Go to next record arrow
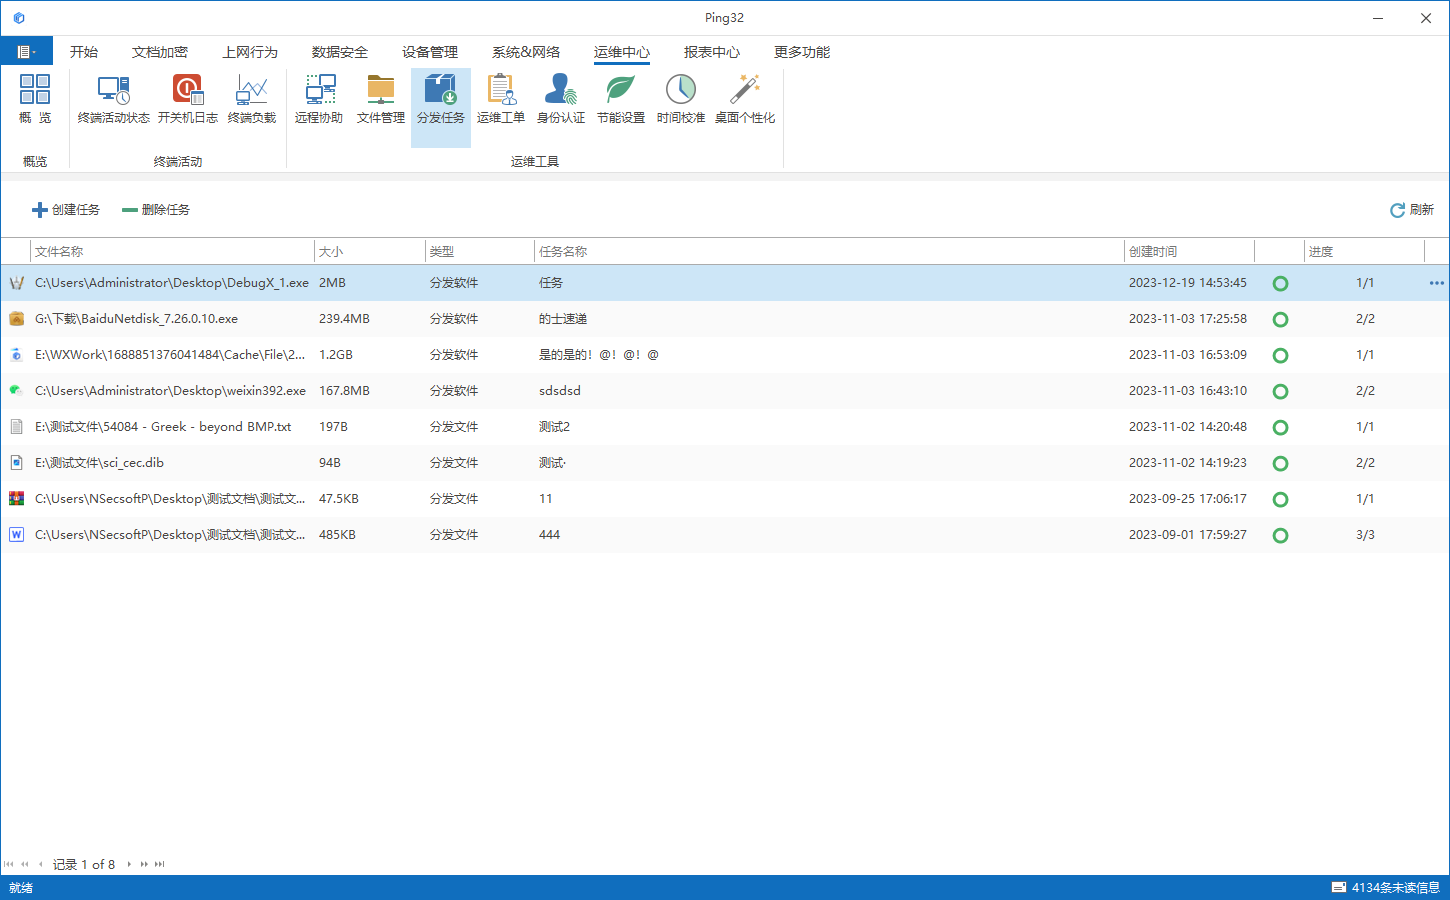 (x=129, y=864)
